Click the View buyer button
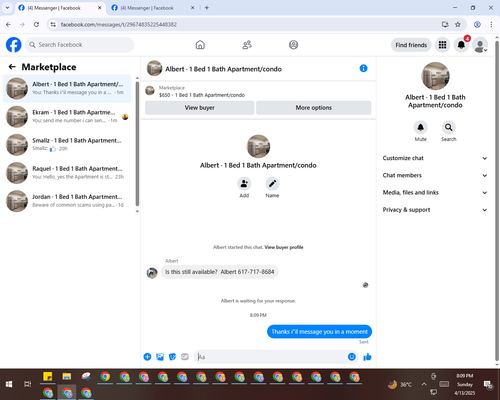The image size is (500, 400). coord(200,108)
